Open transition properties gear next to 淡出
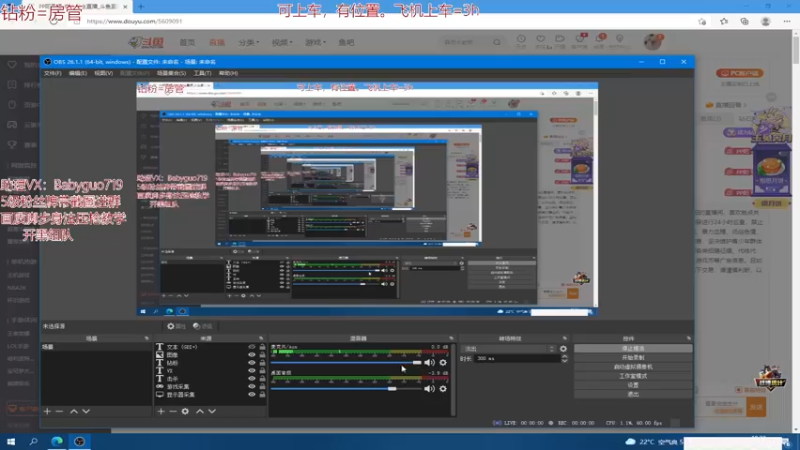This screenshot has width=800, height=450. click(x=563, y=349)
